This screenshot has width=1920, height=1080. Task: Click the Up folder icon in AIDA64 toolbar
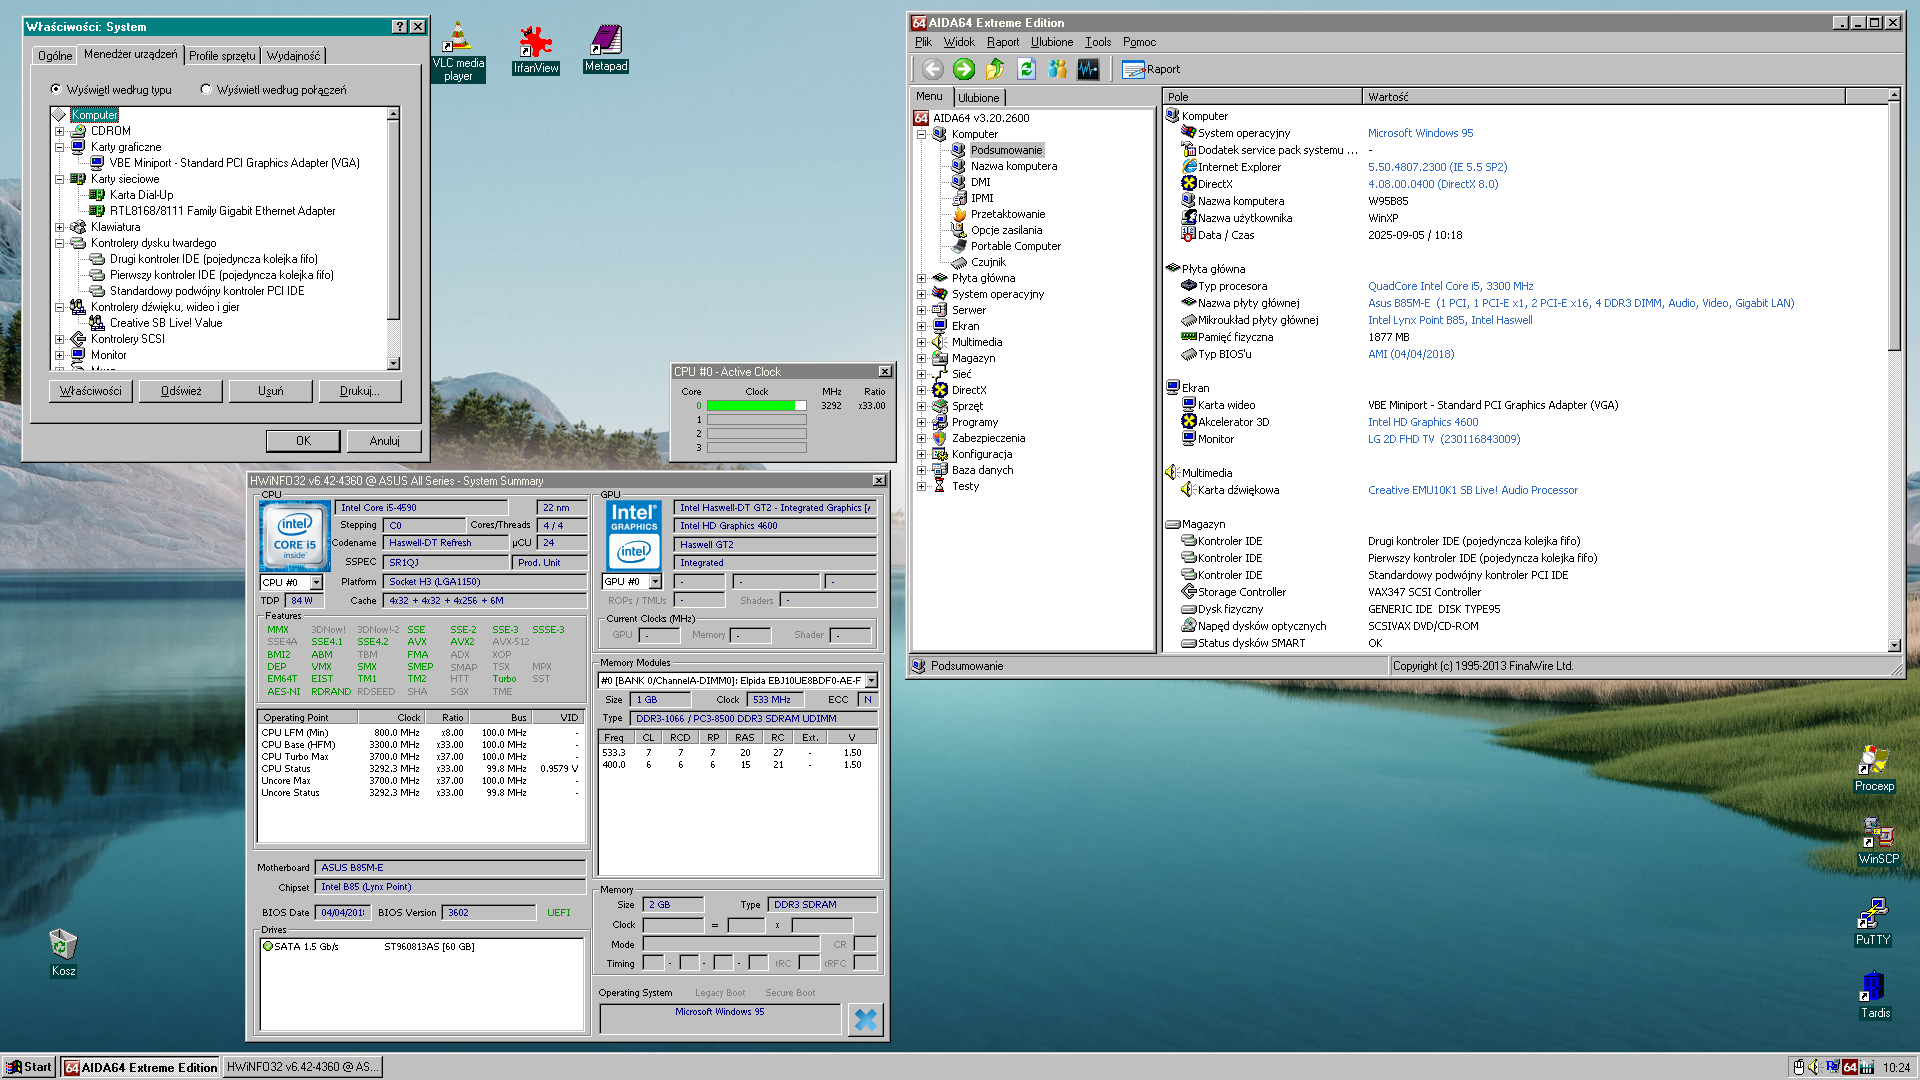click(x=995, y=69)
